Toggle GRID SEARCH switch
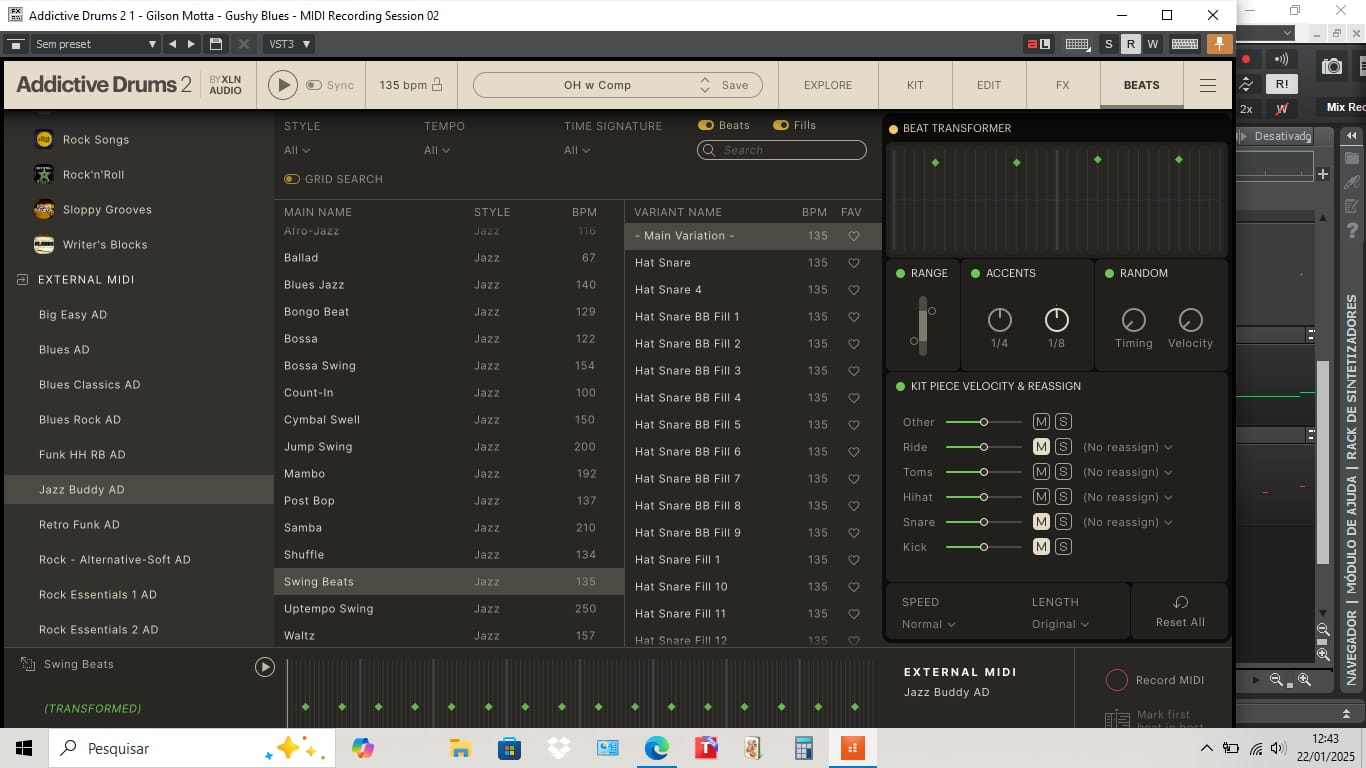Screen dimensions: 1366x768 pyautogui.click(x=292, y=179)
